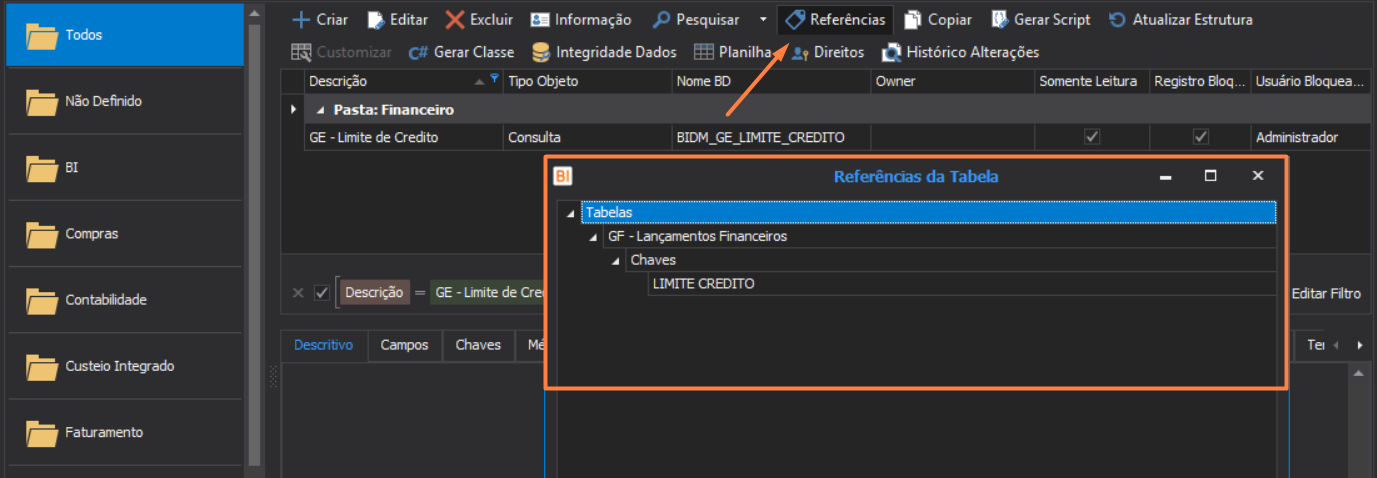Image resolution: width=1377 pixels, height=478 pixels.
Task: Click the Excluir red X icon
Action: pos(455,20)
